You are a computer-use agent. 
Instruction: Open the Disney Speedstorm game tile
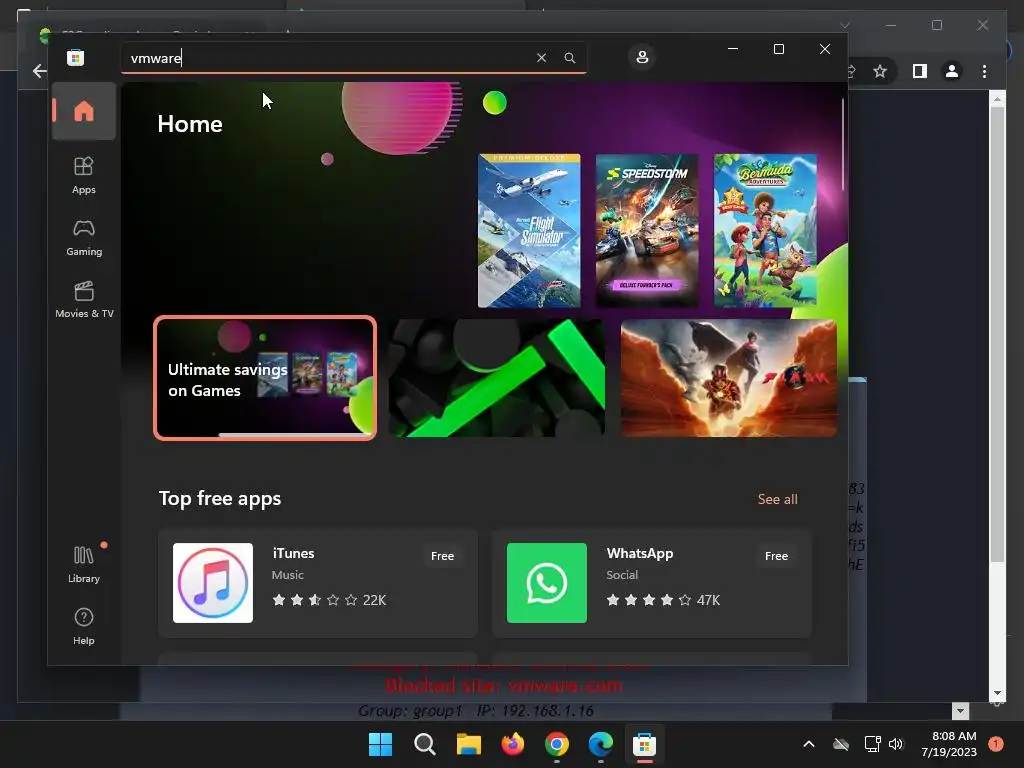pos(647,231)
